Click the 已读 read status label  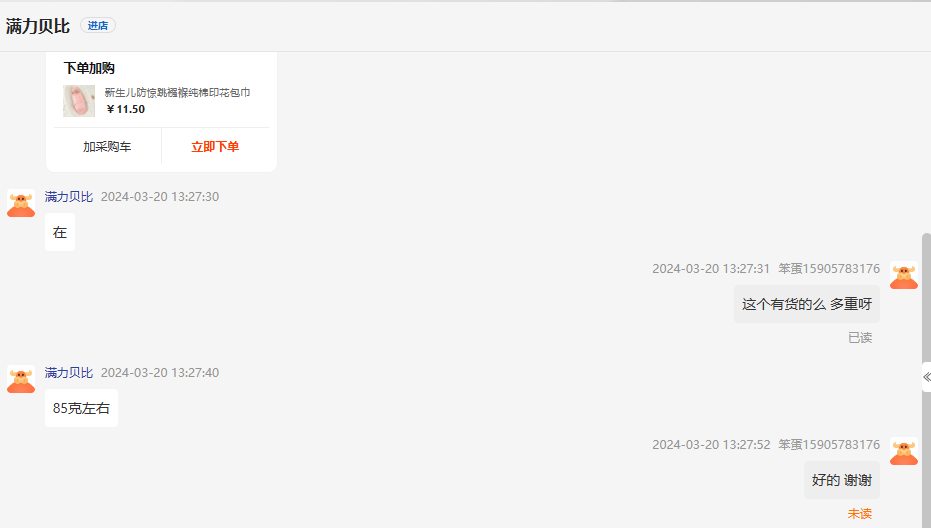(860, 338)
